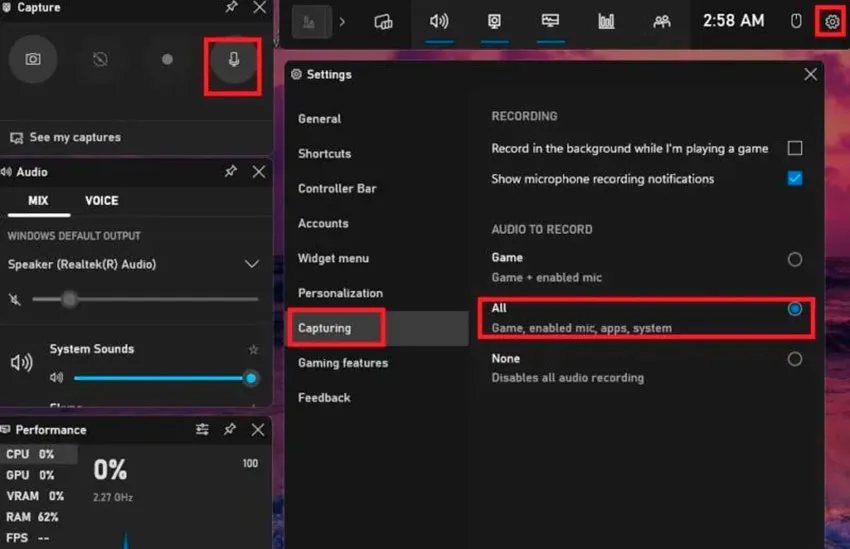
Task: Close the Capture widget
Action: [260, 7]
